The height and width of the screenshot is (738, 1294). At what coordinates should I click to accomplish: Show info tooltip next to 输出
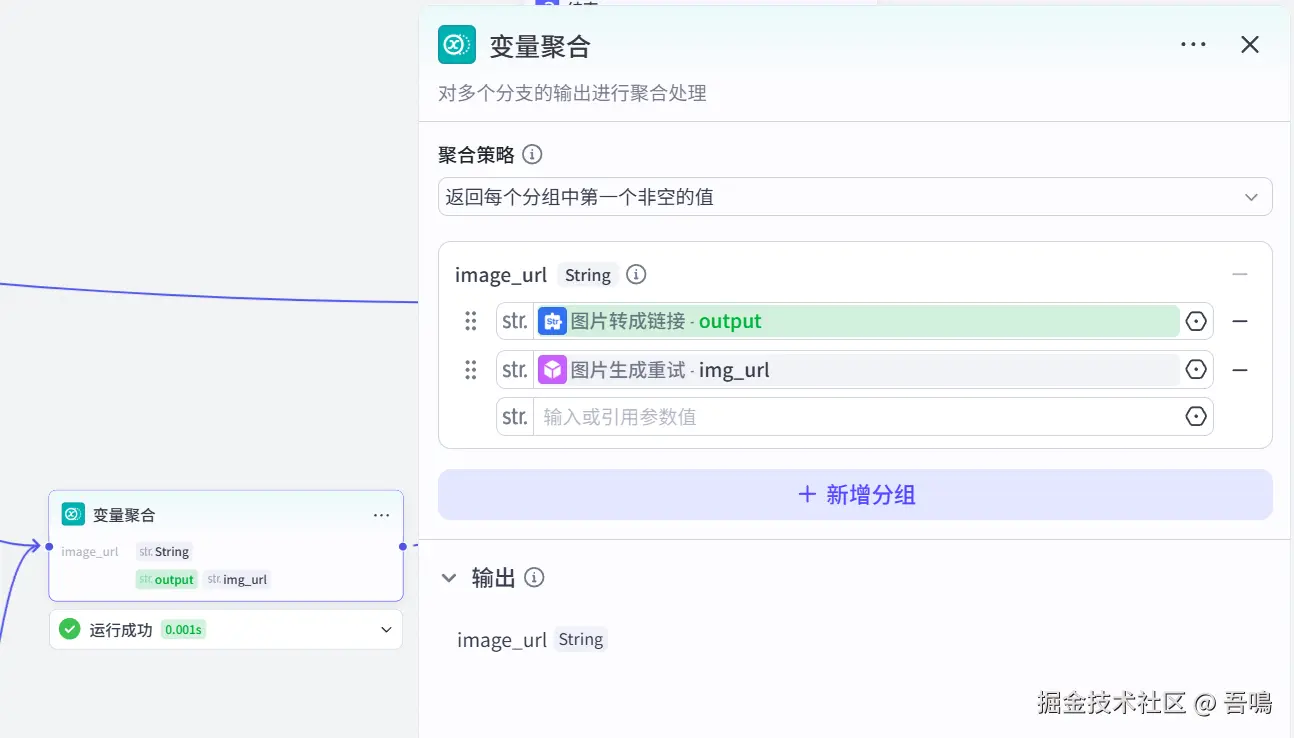point(535,578)
